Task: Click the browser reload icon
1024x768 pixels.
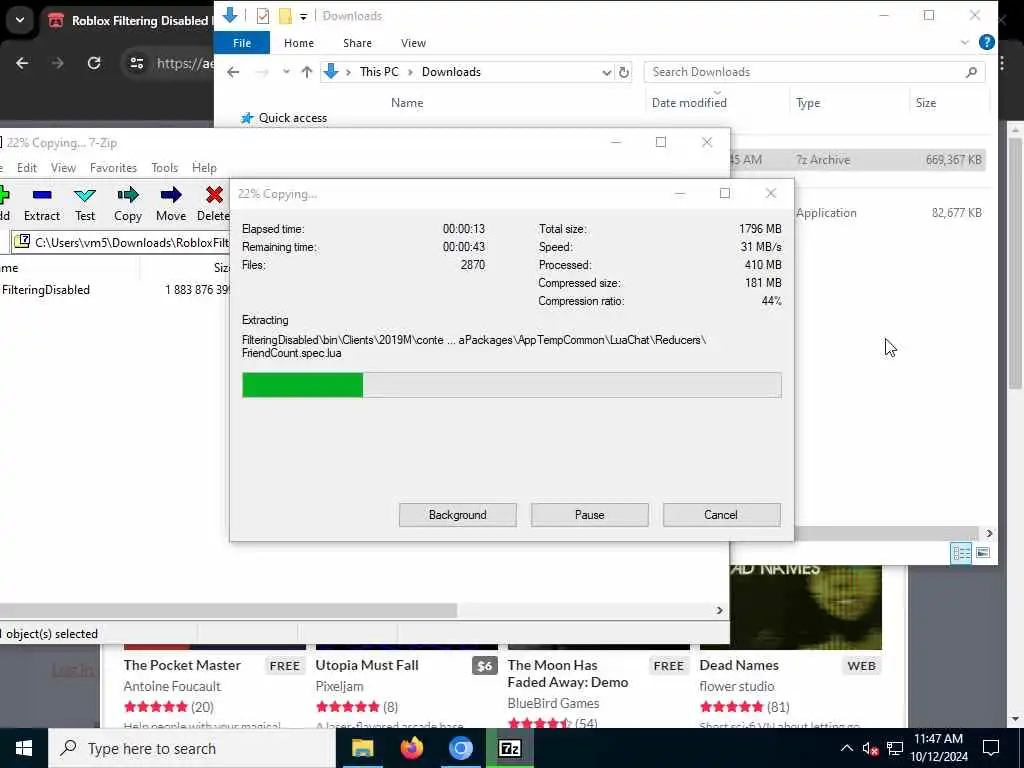Action: point(94,63)
